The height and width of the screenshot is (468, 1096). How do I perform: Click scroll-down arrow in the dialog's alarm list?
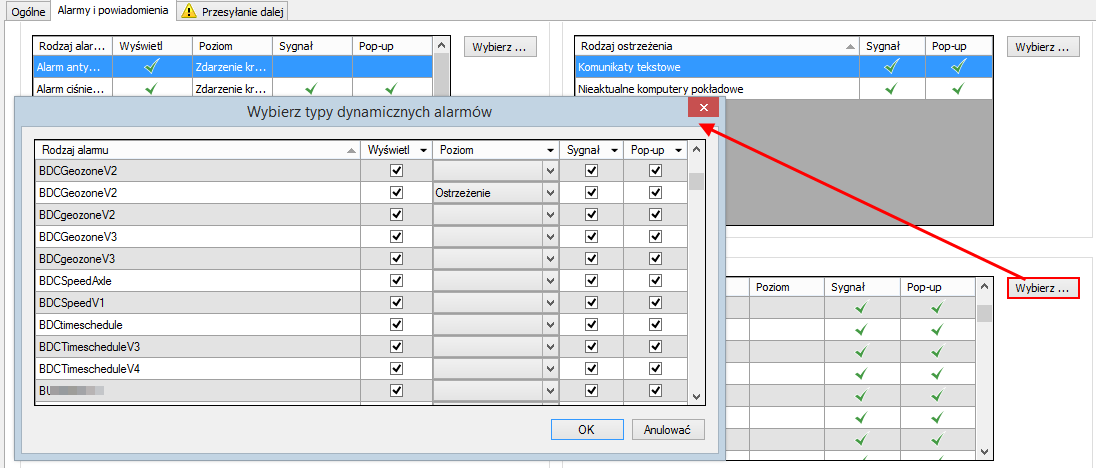coord(697,397)
